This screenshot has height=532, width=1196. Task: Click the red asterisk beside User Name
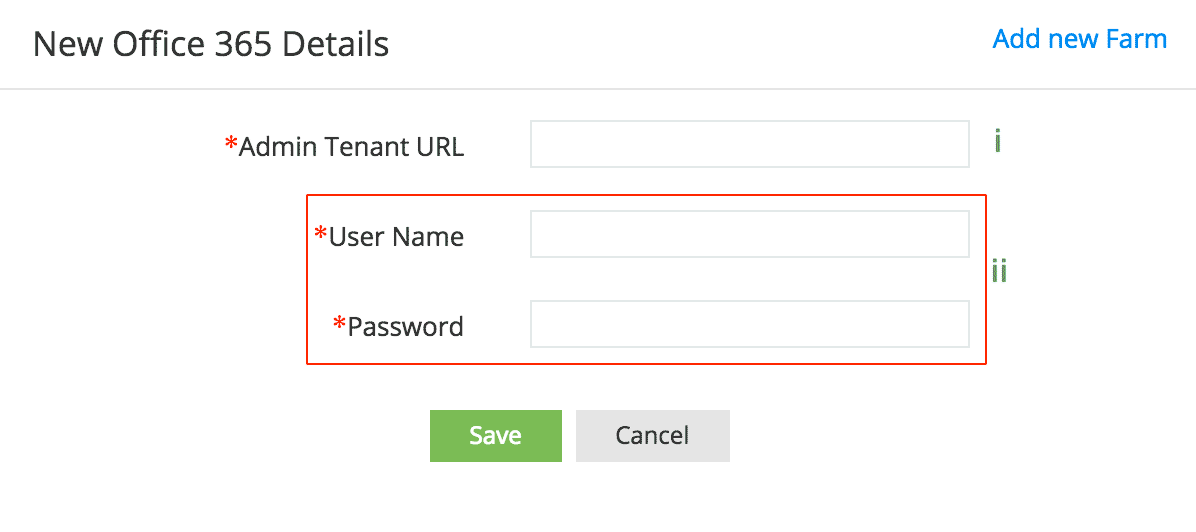click(321, 235)
